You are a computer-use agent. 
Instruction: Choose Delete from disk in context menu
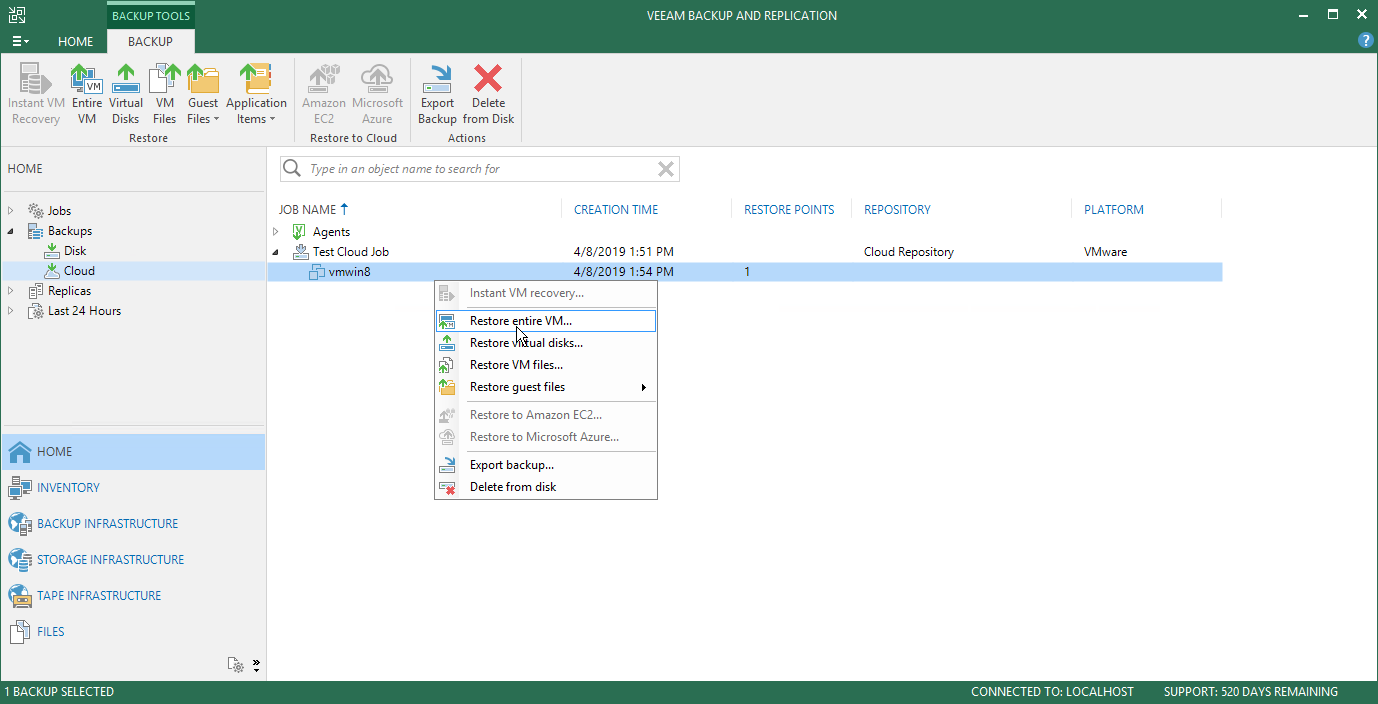pos(546,487)
